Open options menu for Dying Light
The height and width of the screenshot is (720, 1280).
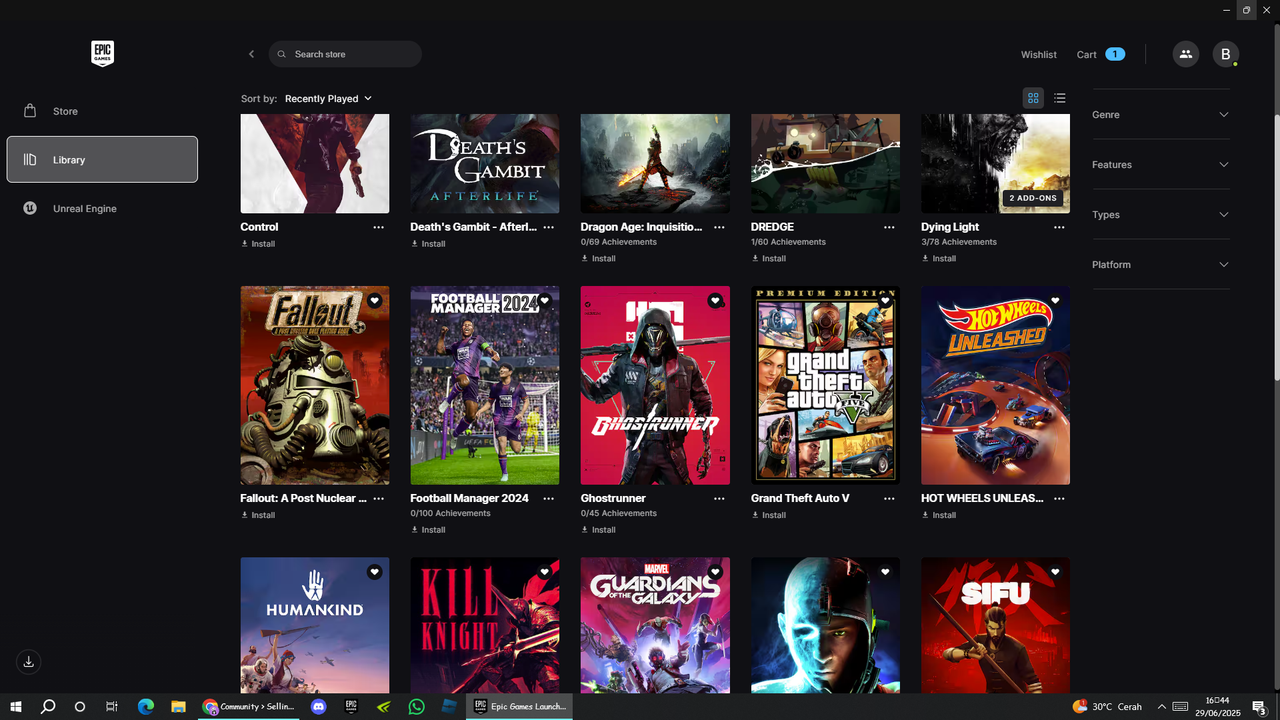[1059, 227]
